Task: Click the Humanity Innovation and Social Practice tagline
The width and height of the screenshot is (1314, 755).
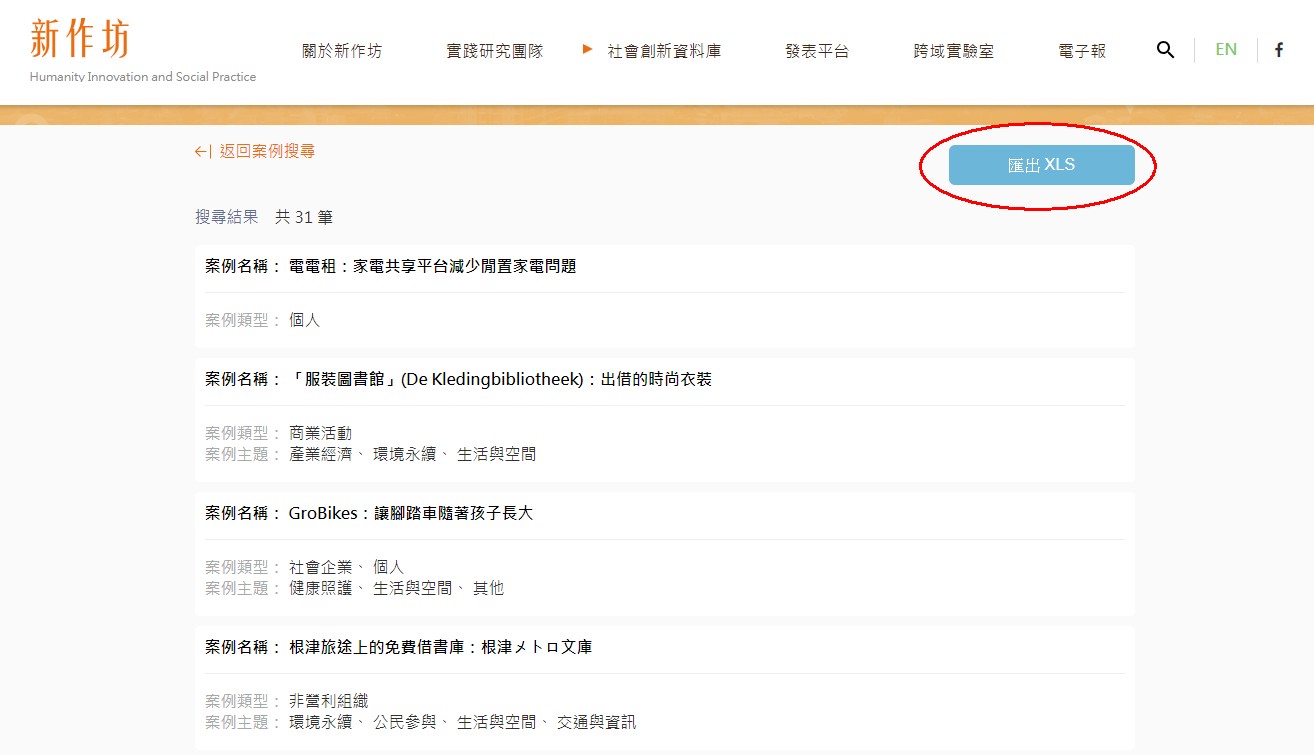Action: pos(143,77)
